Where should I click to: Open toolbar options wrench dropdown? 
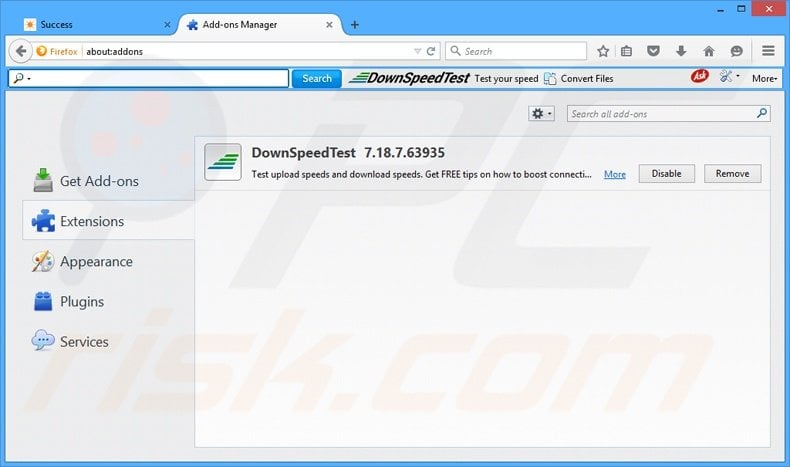(730, 77)
